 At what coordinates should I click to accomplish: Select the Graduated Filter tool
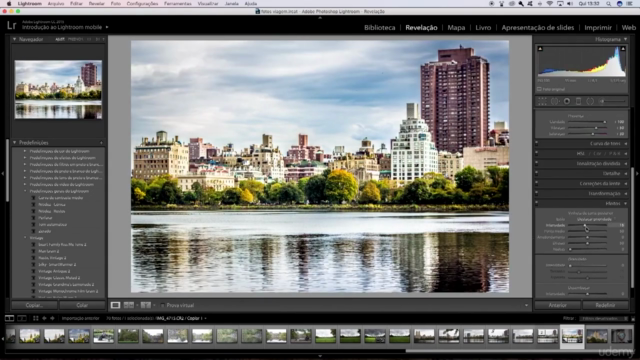pos(578,101)
